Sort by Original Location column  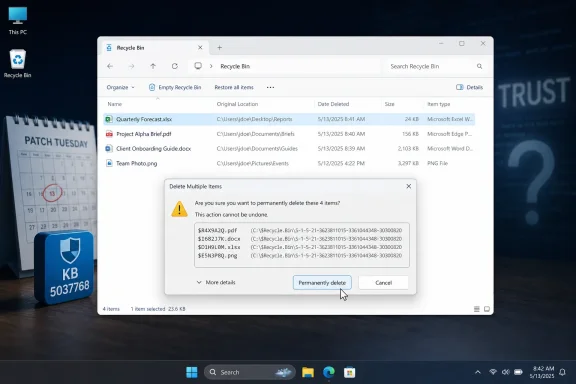coord(237,104)
